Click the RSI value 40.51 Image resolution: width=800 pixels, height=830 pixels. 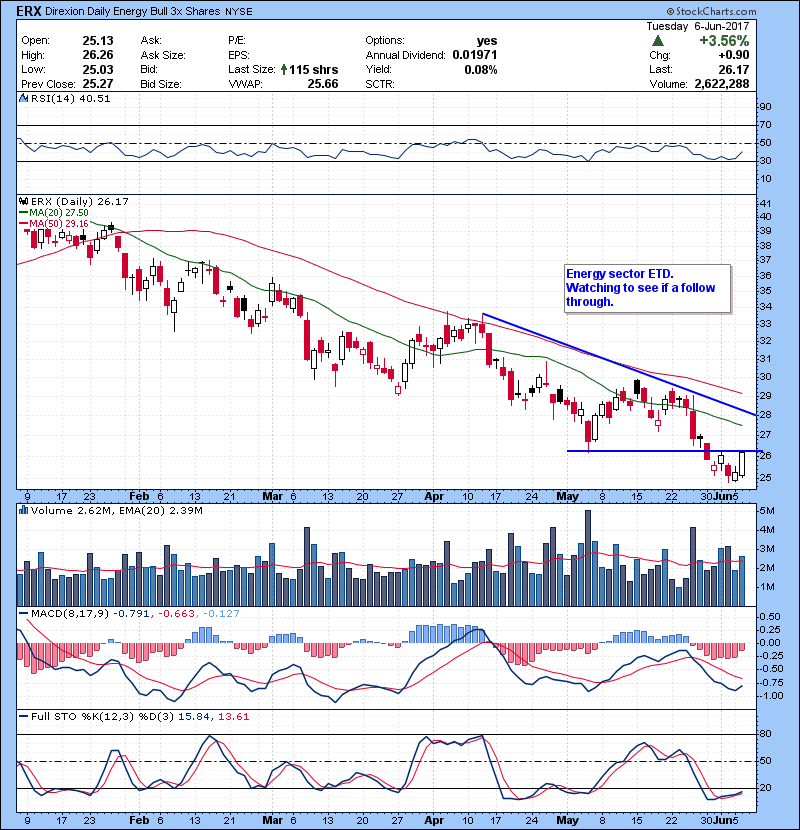coord(96,98)
